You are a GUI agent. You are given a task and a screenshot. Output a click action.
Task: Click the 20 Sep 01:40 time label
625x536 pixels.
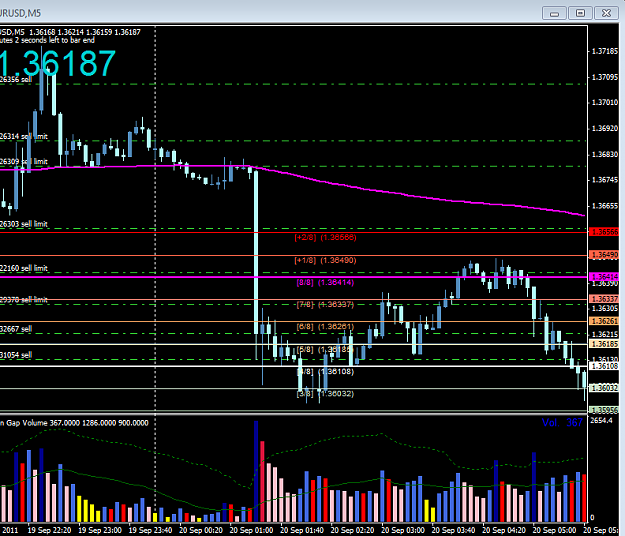(x=302, y=530)
